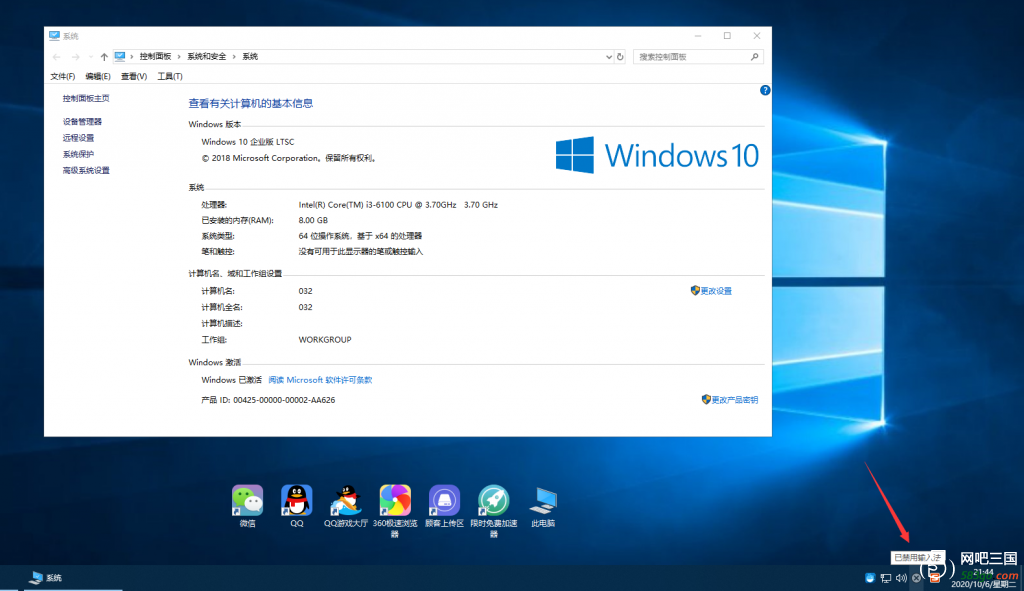Launch QQ游戏大厅 from the desktop
The height and width of the screenshot is (591, 1024).
coord(346,500)
